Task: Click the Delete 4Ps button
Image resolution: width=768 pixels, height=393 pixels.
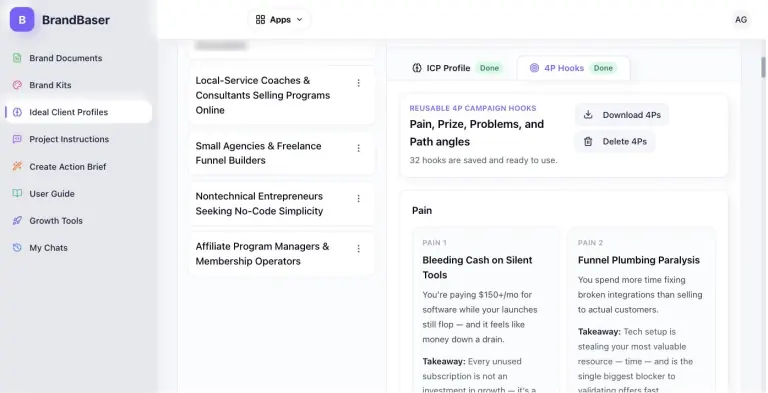Action: (x=615, y=142)
